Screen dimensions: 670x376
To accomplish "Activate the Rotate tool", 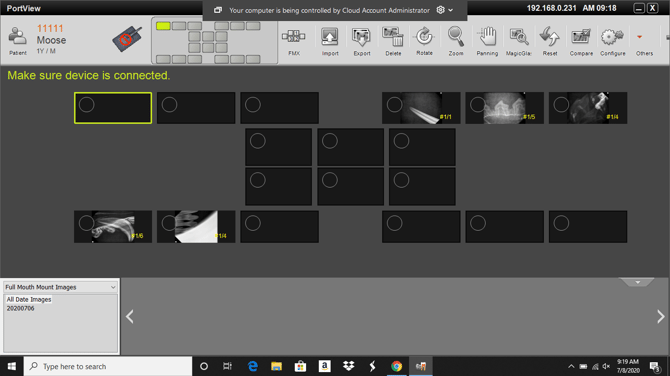I will coord(424,41).
